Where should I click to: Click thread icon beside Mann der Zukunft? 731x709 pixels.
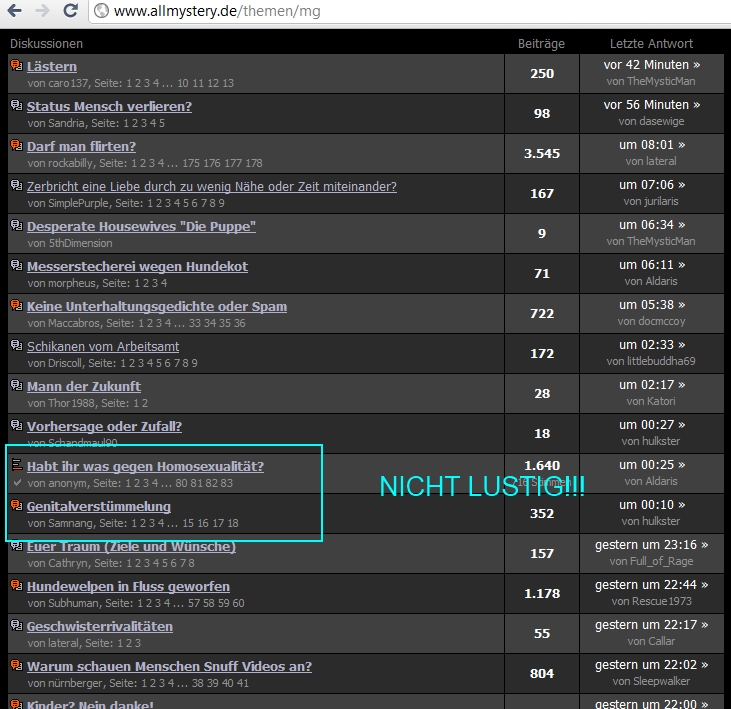pos(16,385)
